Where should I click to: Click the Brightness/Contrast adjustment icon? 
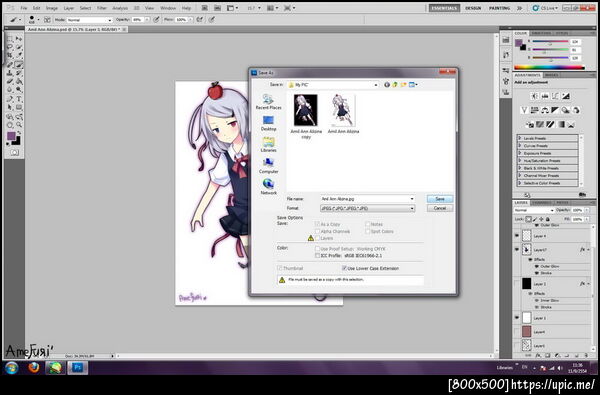point(535,96)
